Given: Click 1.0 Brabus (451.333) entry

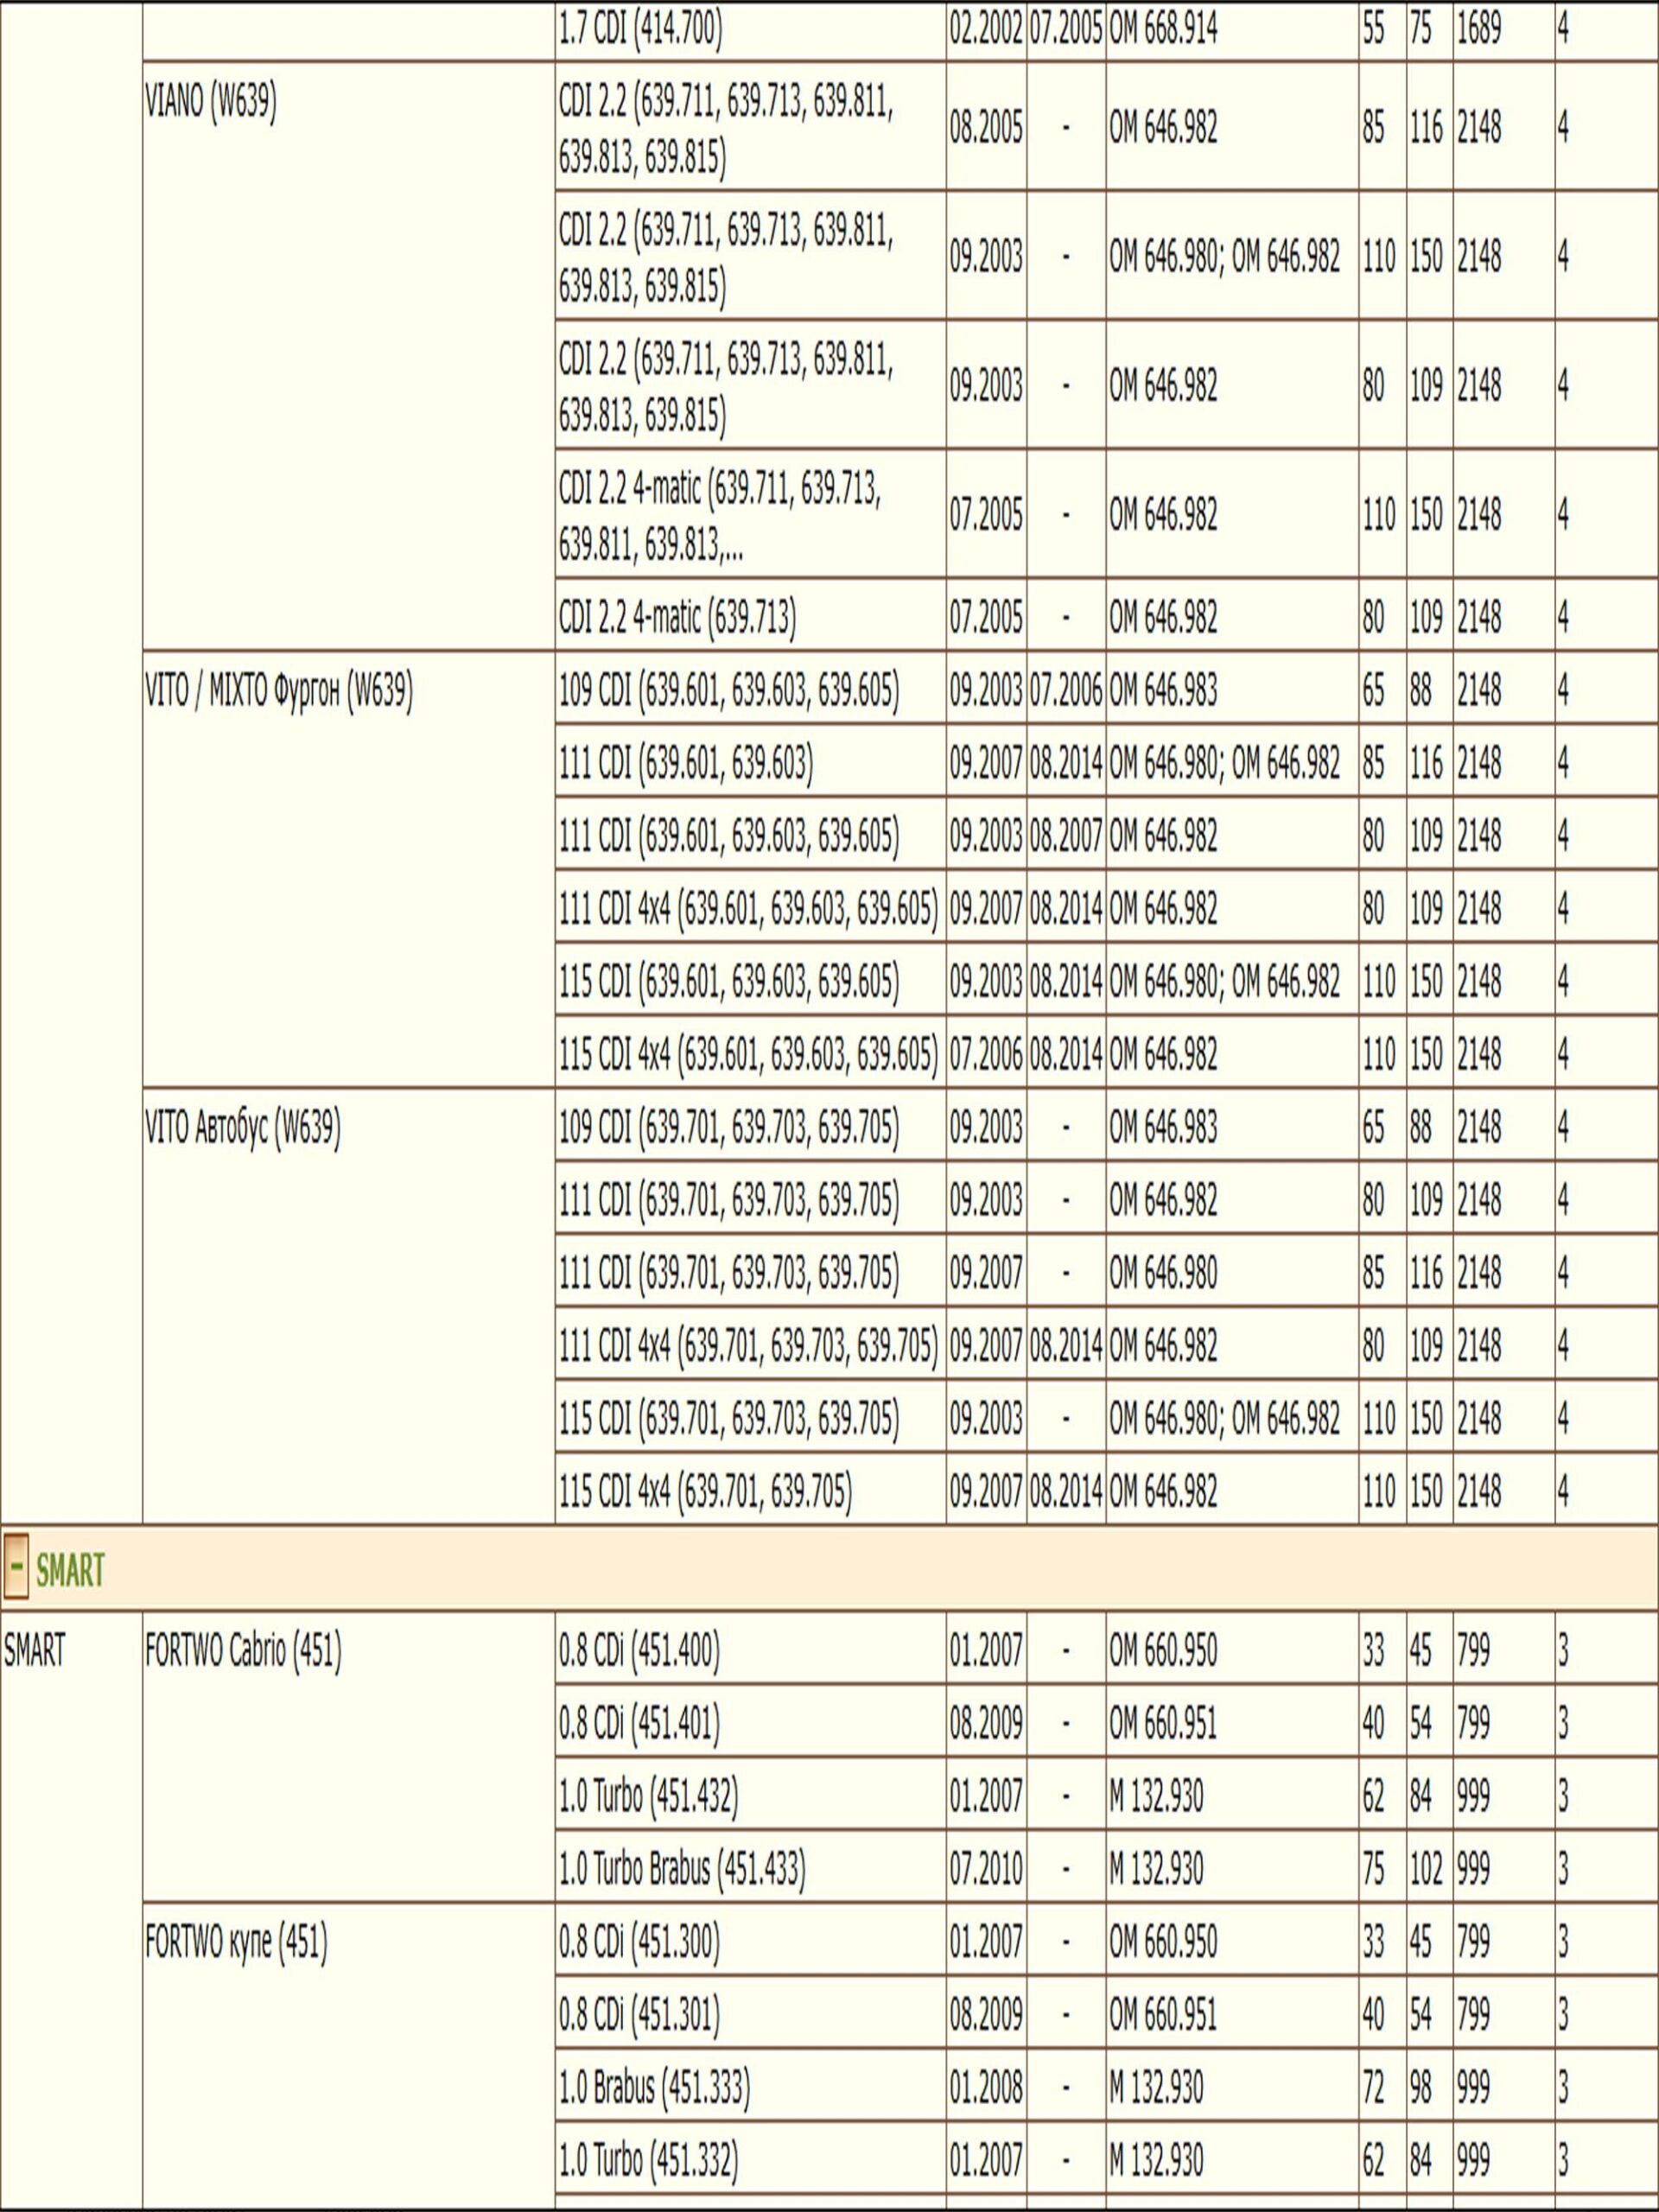Looking at the screenshot, I should tap(654, 2087).
